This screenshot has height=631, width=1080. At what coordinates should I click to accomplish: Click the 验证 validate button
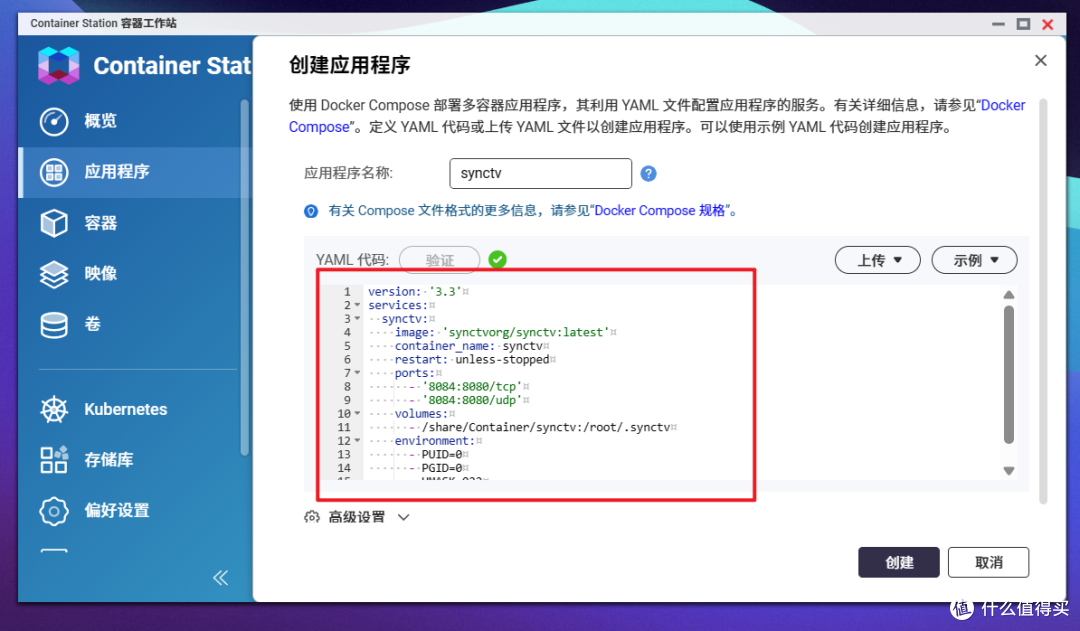point(439,259)
